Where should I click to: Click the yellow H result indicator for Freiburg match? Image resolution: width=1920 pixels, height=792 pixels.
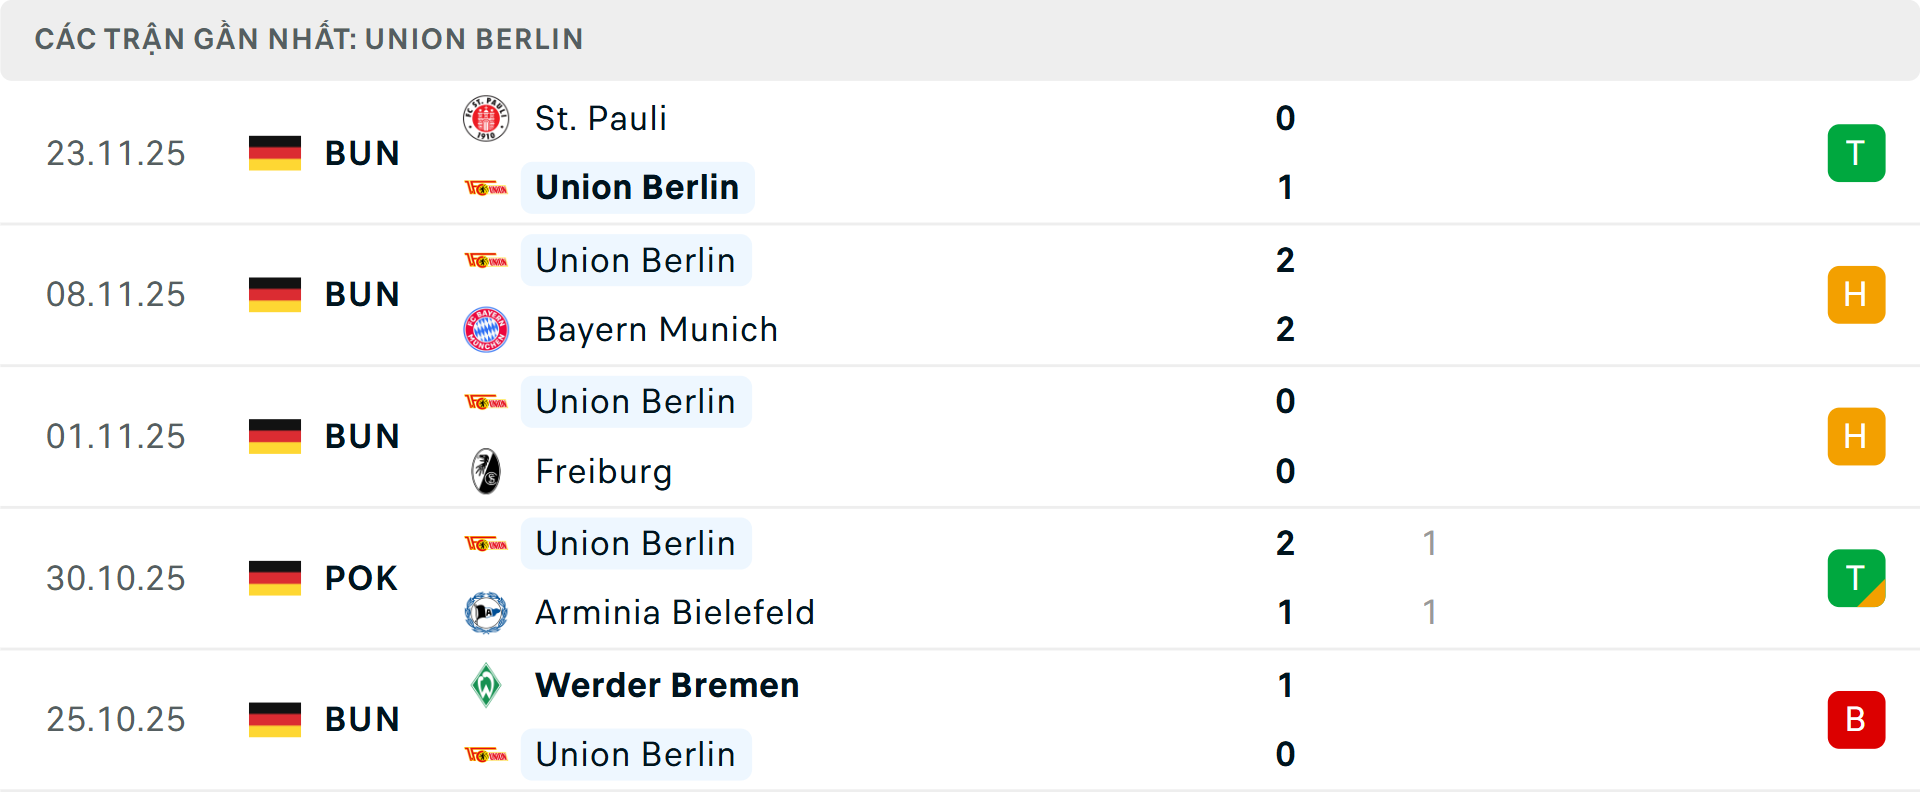click(1857, 436)
